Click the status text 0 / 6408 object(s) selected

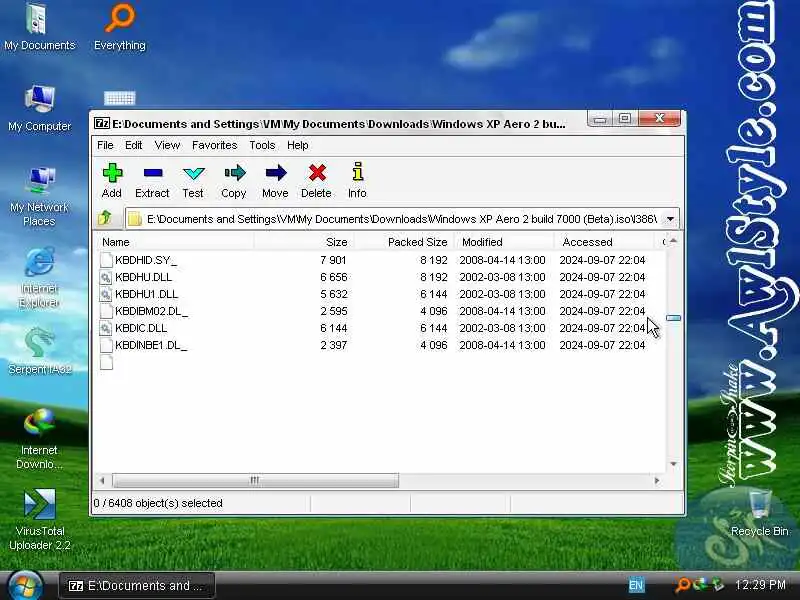[158, 504]
